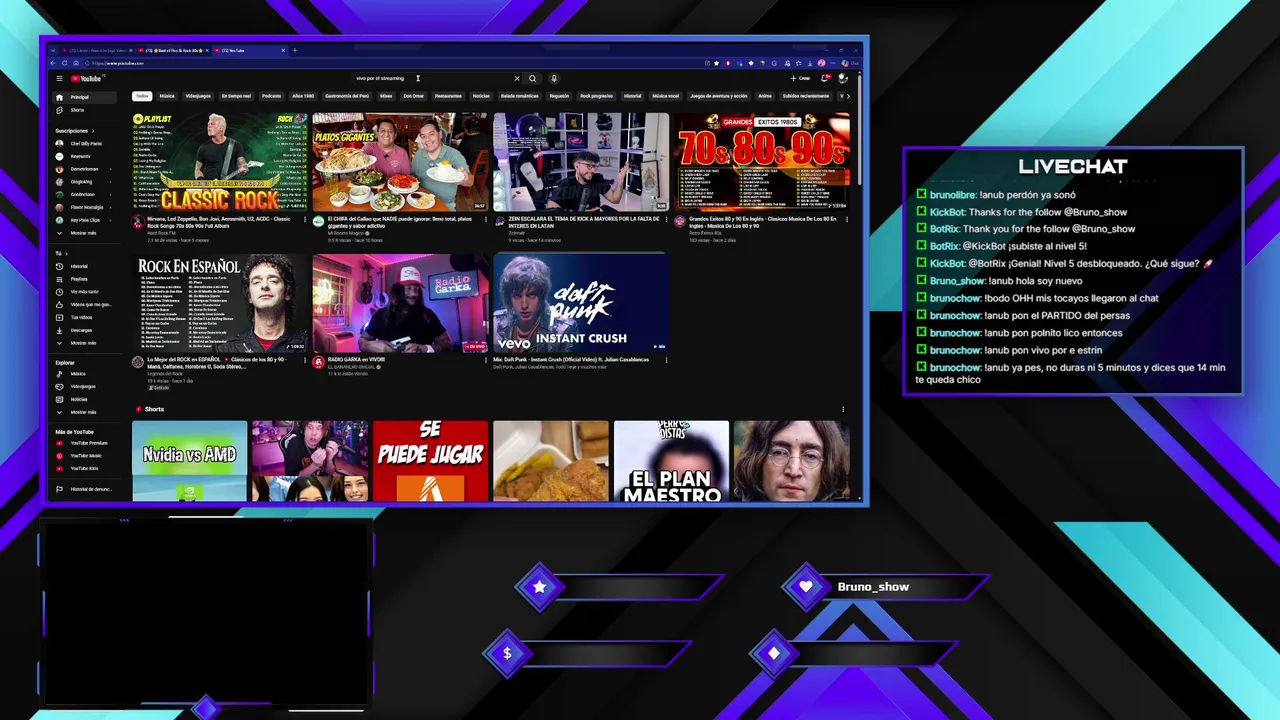Clear the search text with the X
1280x720 pixels.
tap(517, 79)
